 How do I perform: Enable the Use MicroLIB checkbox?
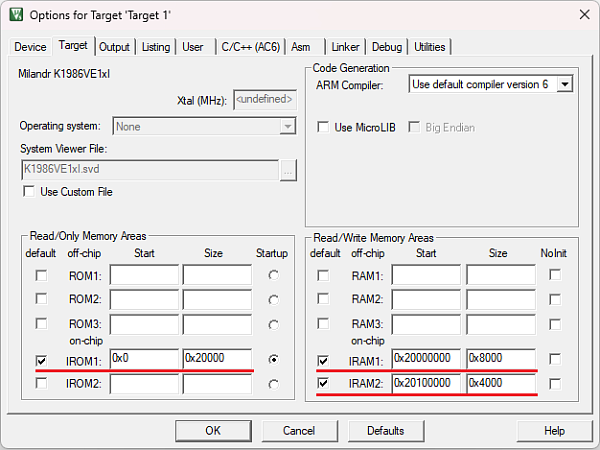pos(323,127)
